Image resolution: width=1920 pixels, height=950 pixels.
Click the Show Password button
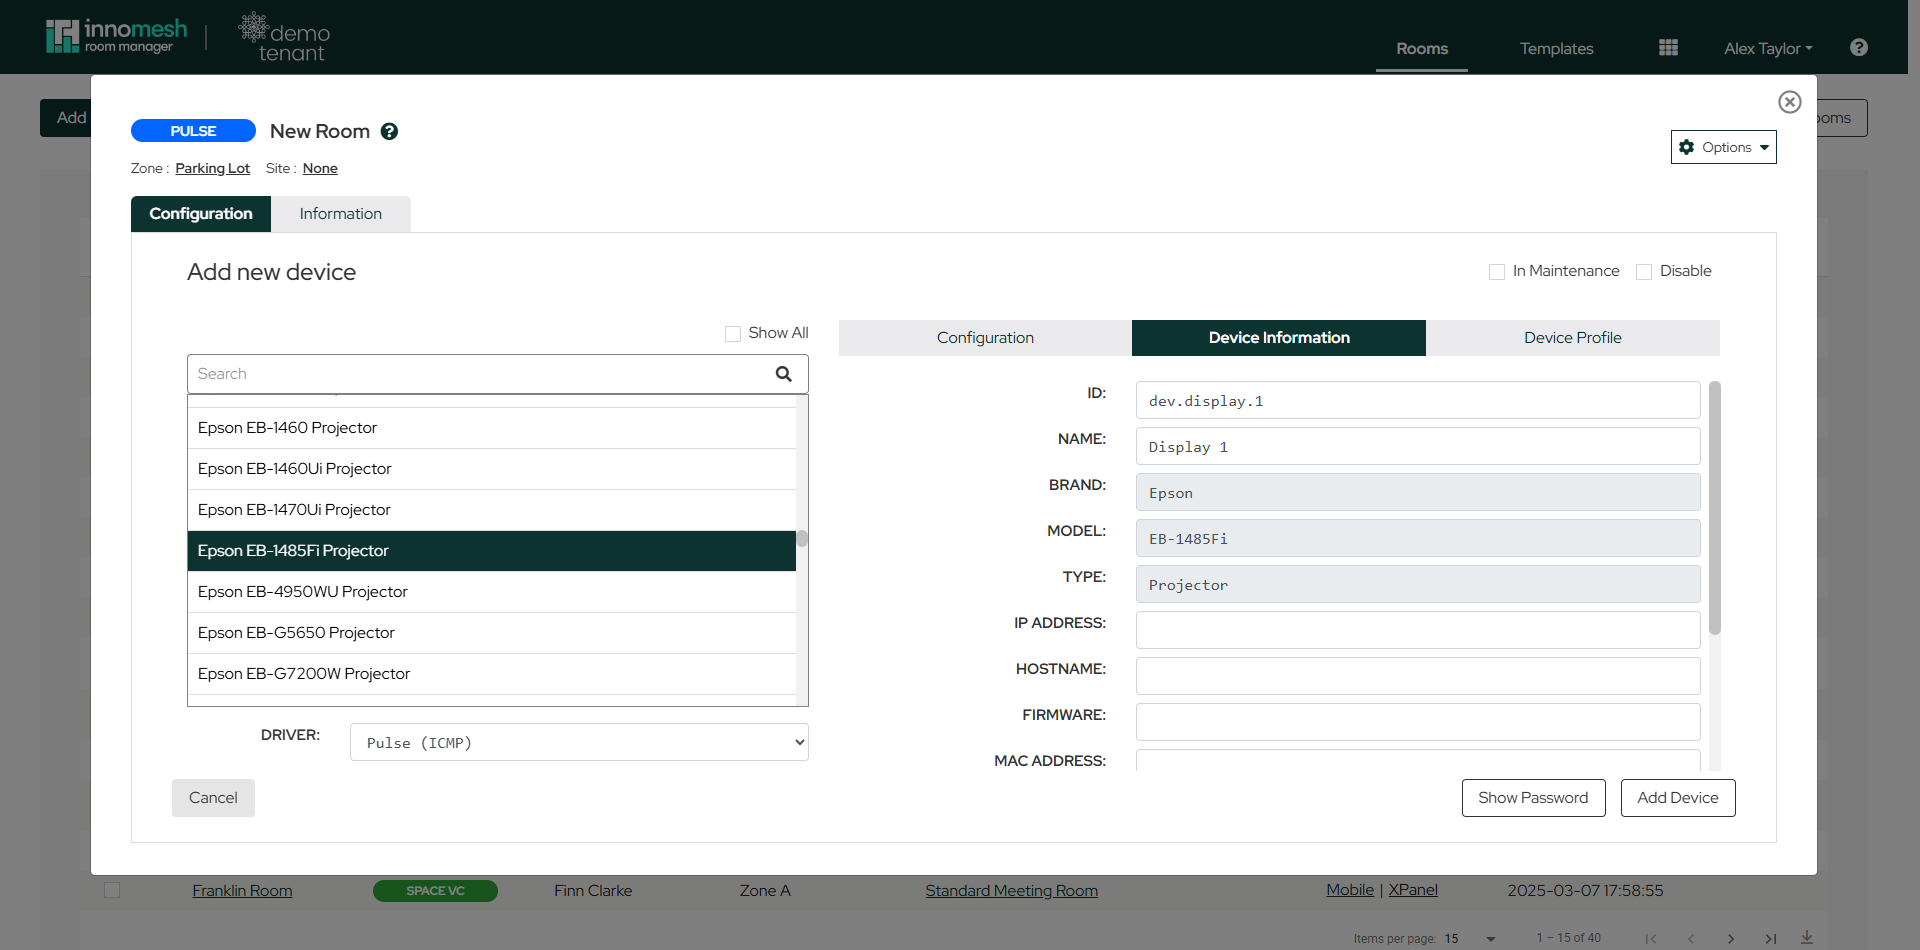[x=1534, y=798]
